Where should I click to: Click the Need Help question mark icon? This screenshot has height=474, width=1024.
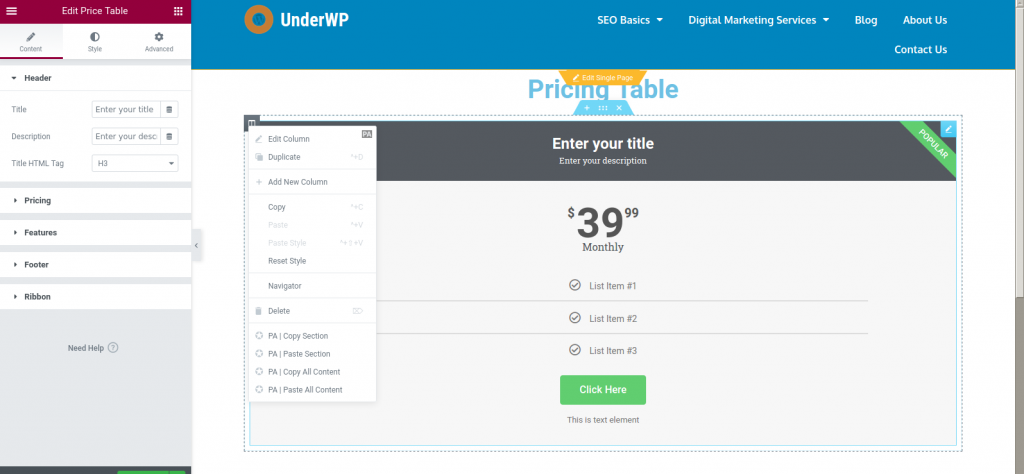113,348
